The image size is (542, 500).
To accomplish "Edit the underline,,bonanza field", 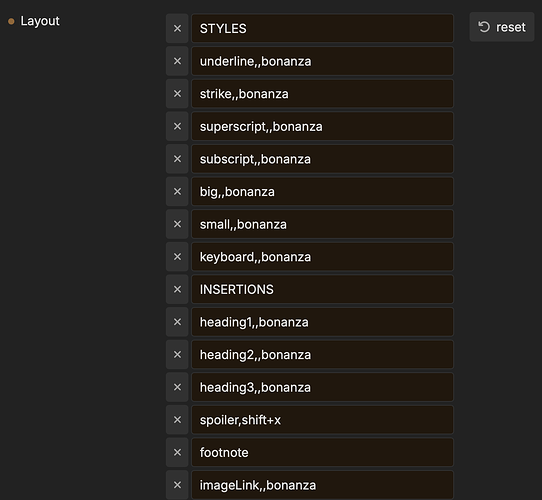I will (x=323, y=61).
